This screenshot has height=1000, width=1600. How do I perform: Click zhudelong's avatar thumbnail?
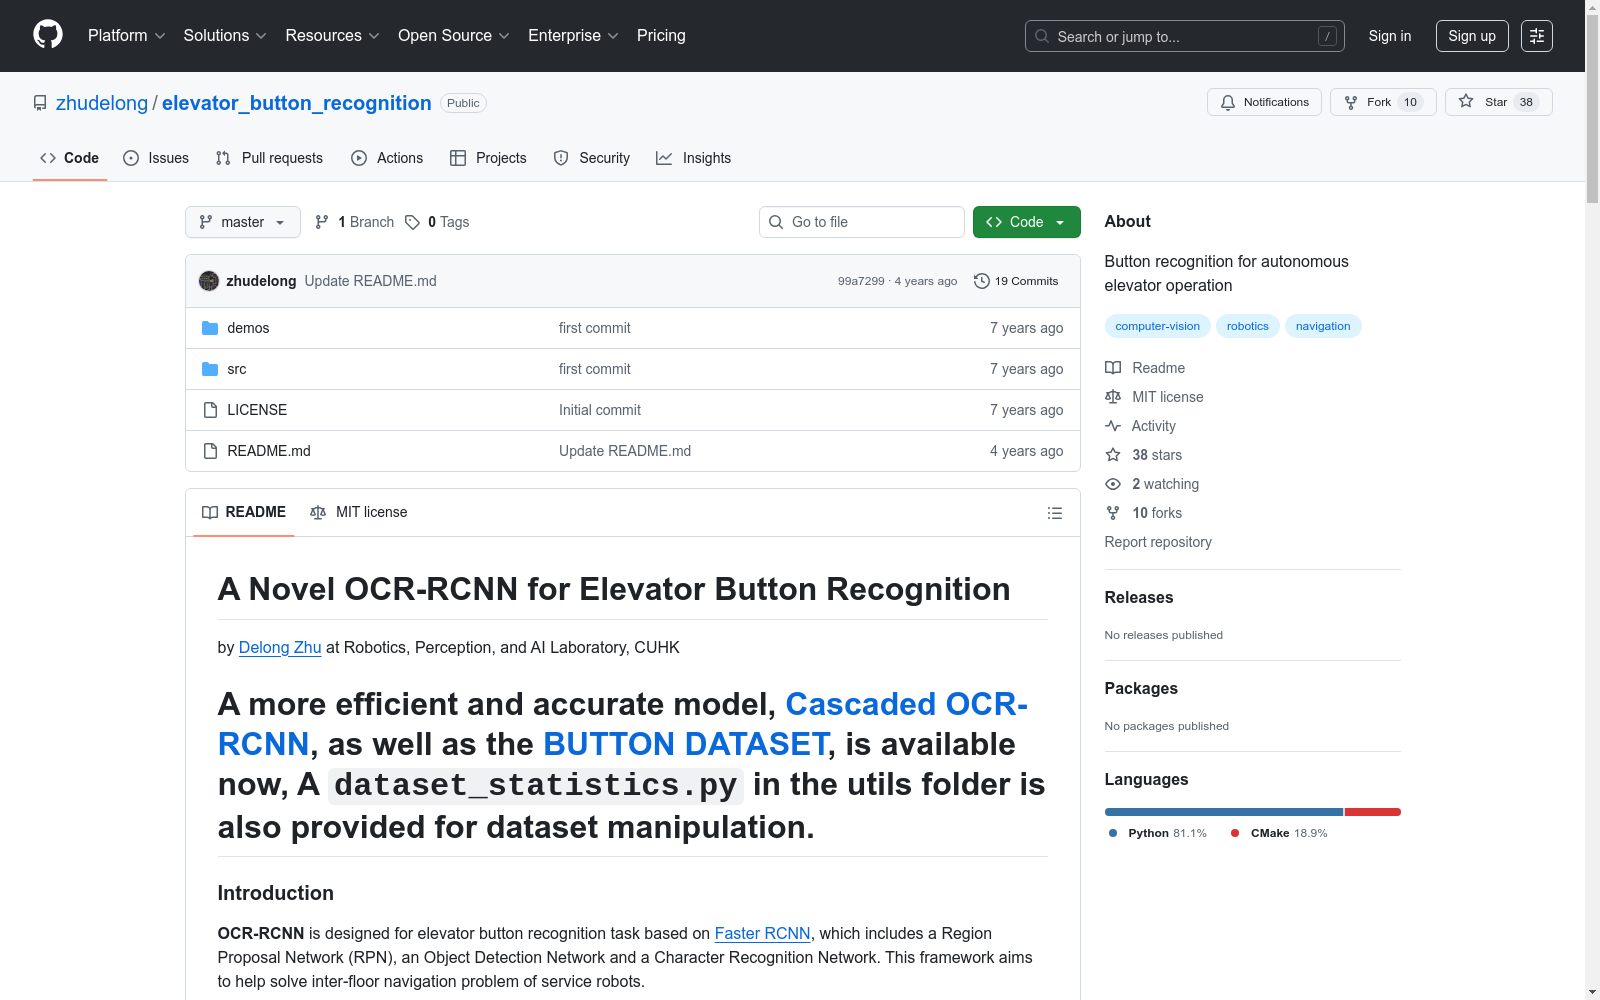209,281
